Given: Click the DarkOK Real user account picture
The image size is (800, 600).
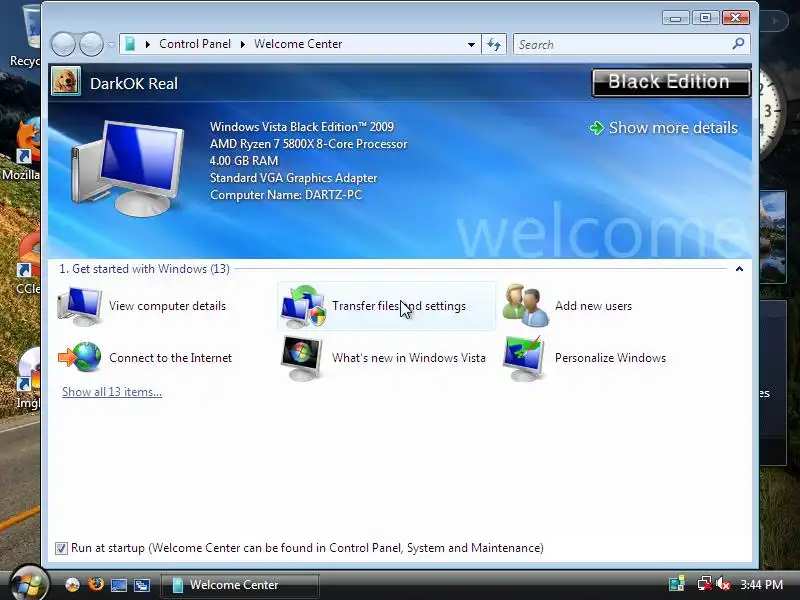Looking at the screenshot, I should pyautogui.click(x=66, y=82).
